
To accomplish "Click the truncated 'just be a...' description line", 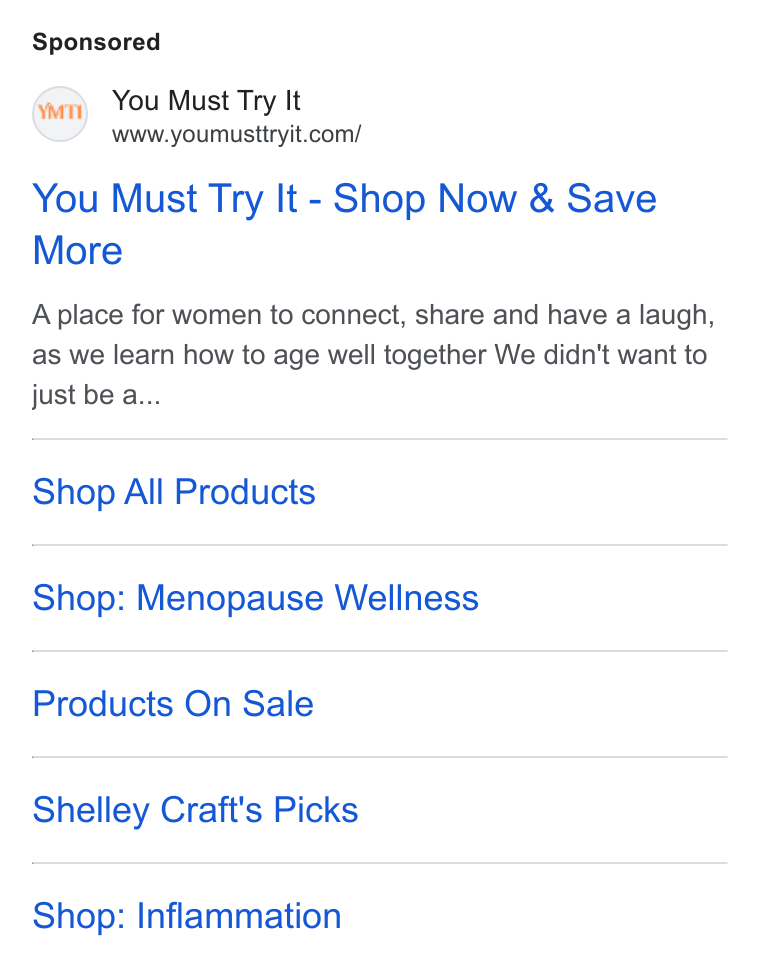I will point(96,395).
